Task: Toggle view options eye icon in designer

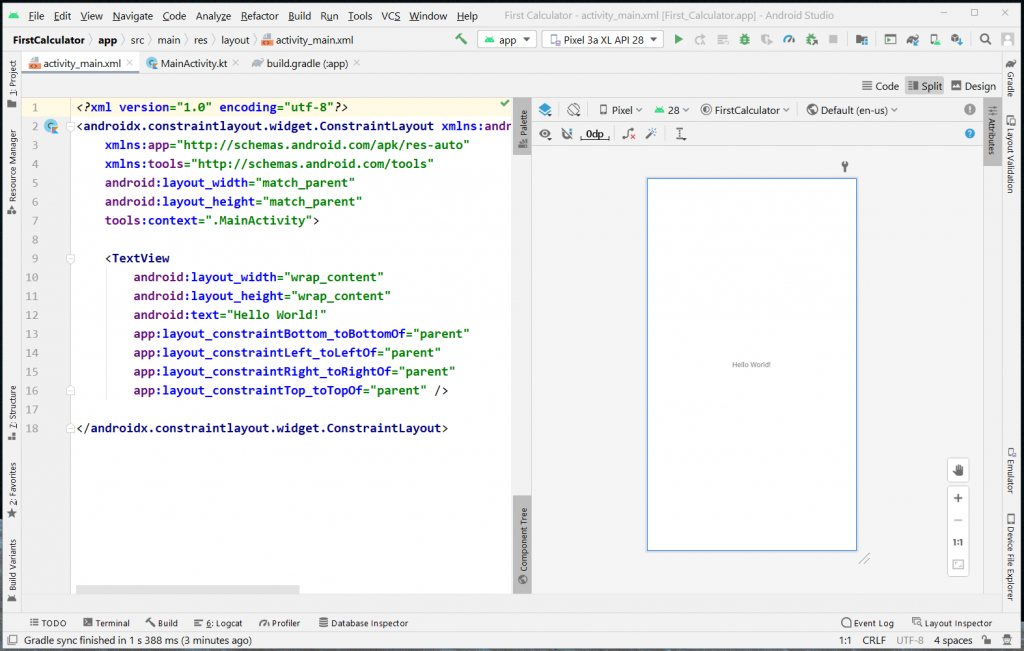Action: click(x=545, y=134)
